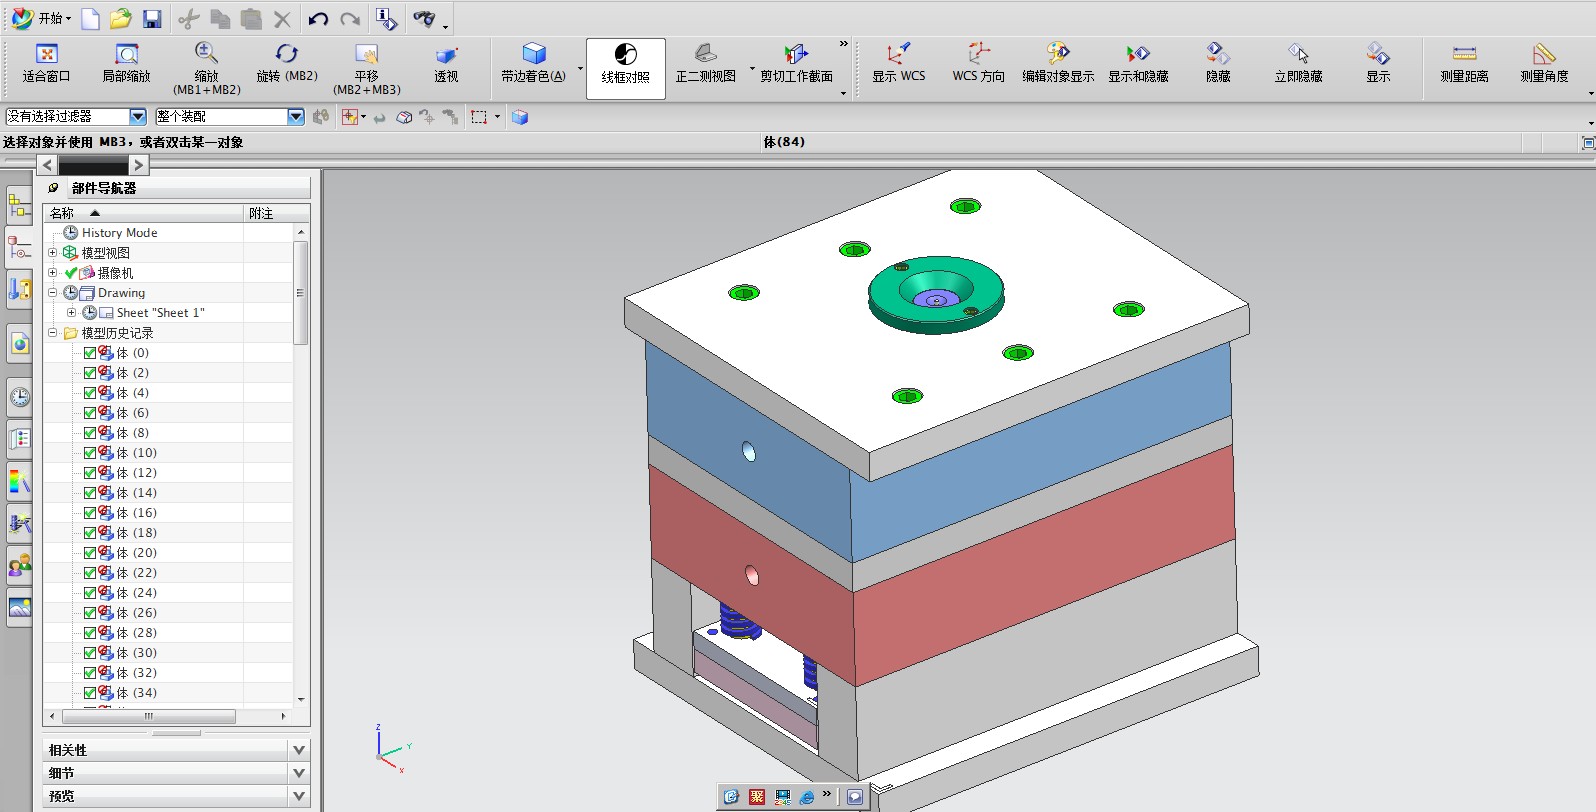
Task: Click navigator tab left arrow button
Action: coord(47,165)
